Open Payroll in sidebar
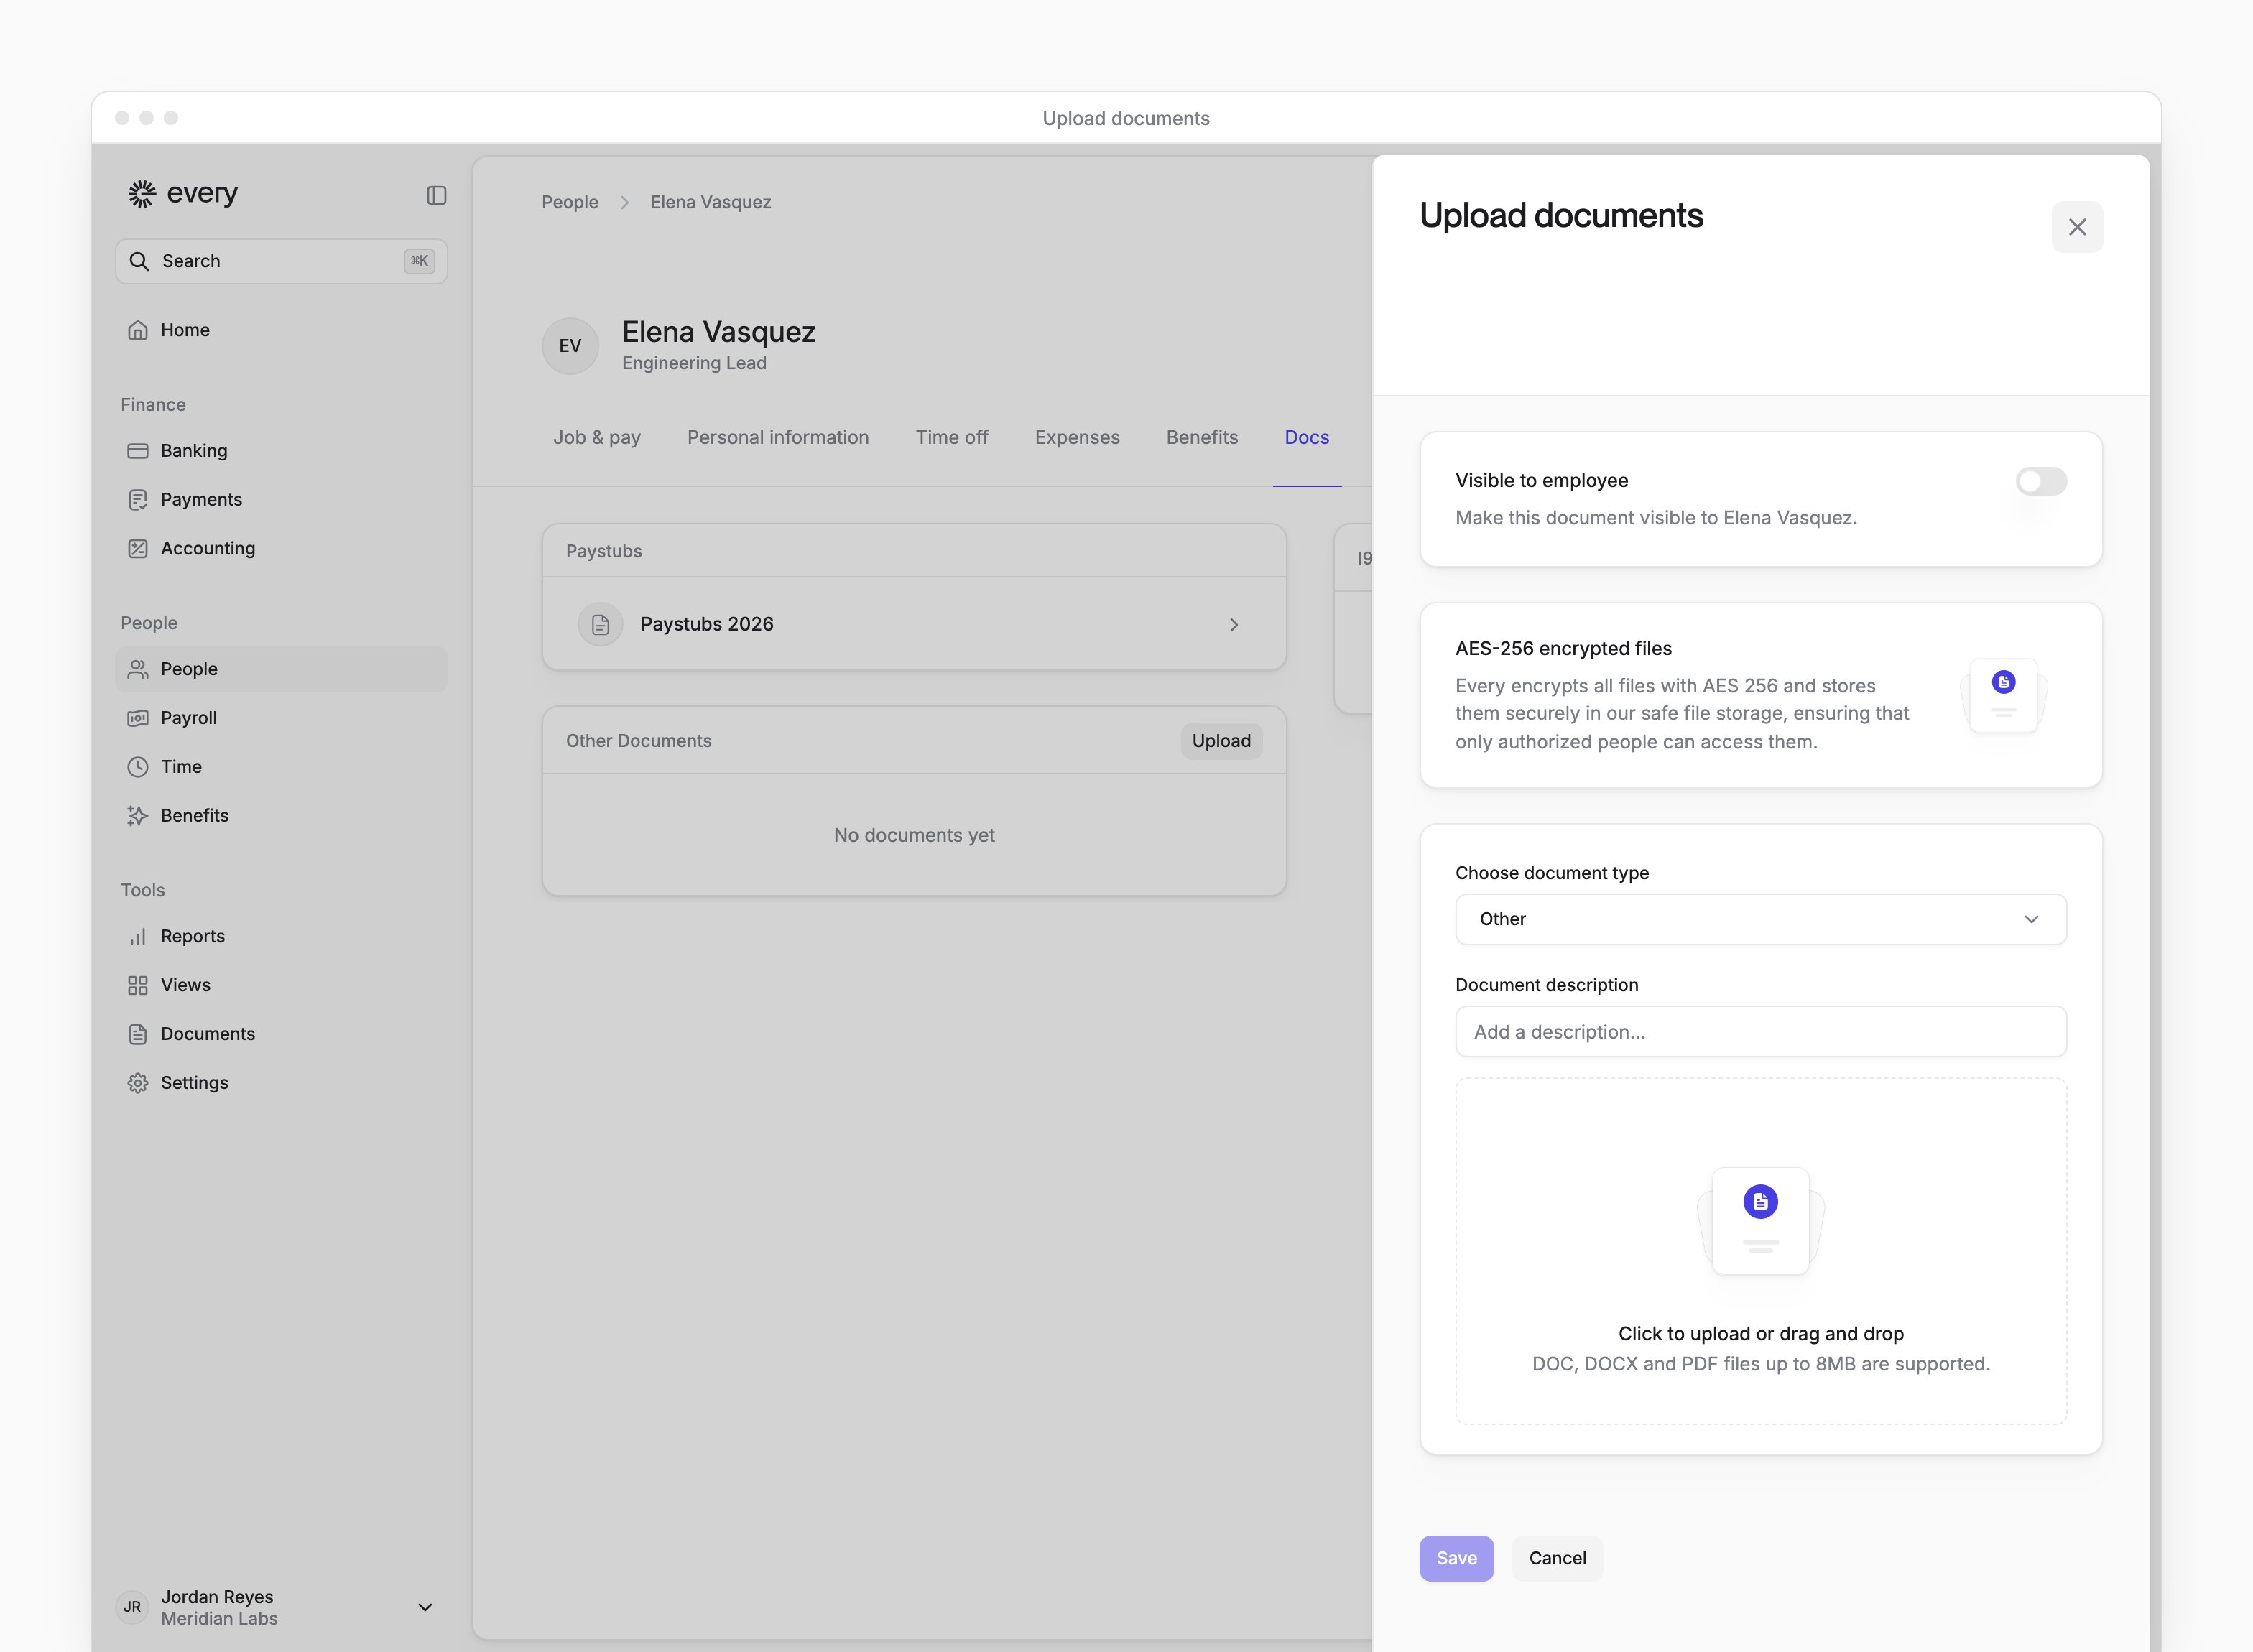The width and height of the screenshot is (2253, 1652). pyautogui.click(x=281, y=718)
